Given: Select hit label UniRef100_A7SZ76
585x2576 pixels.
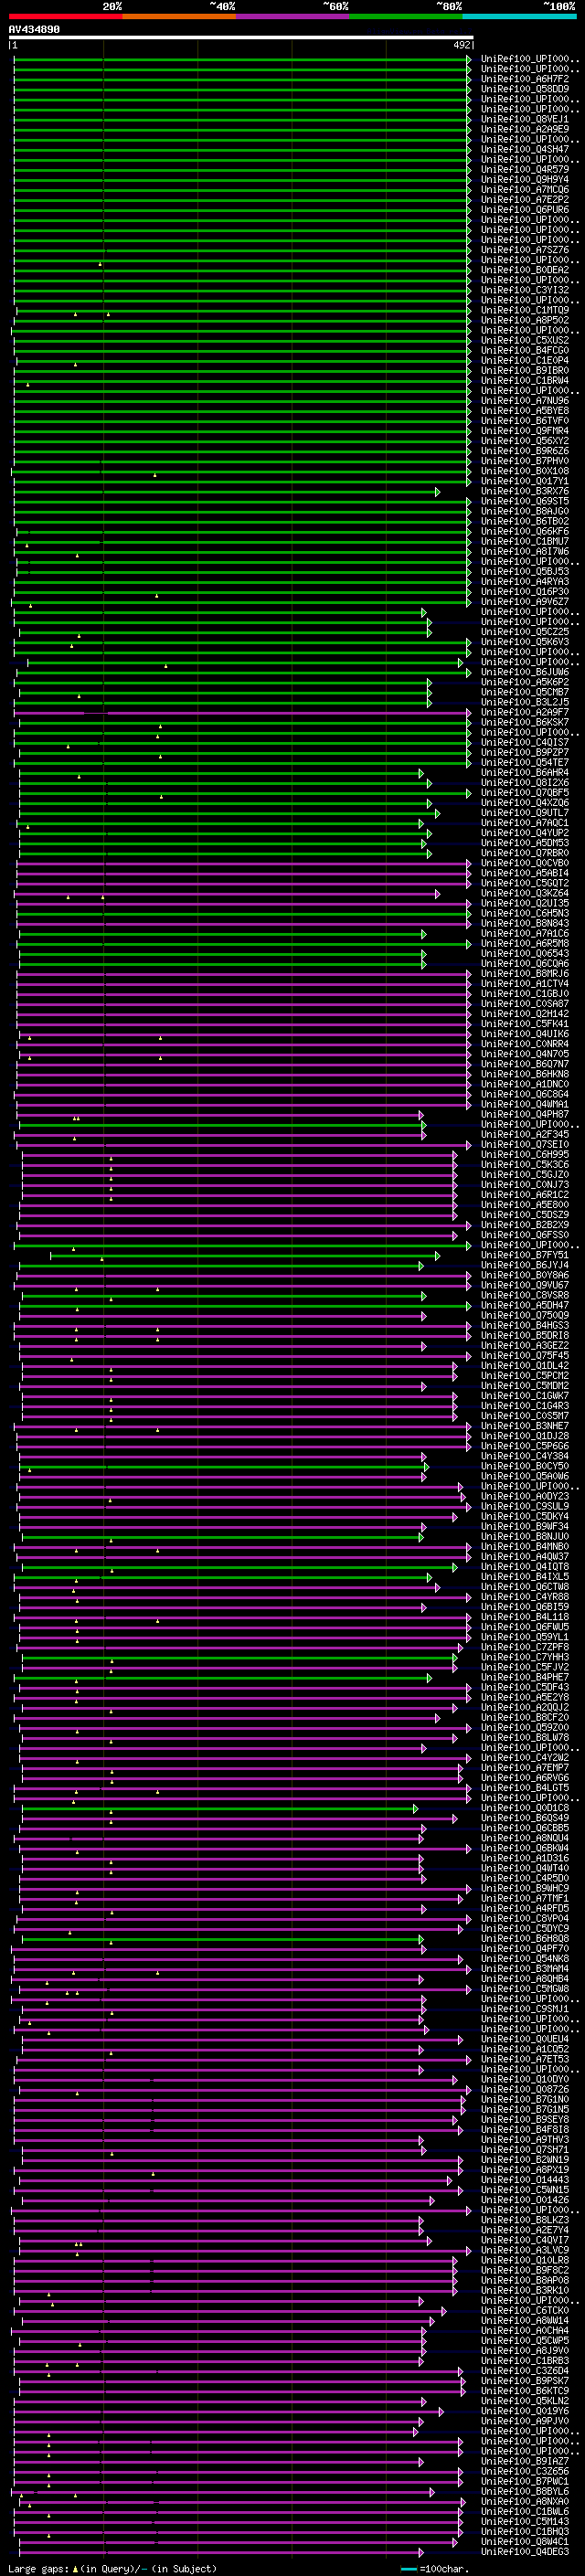Looking at the screenshot, I should [x=525, y=250].
